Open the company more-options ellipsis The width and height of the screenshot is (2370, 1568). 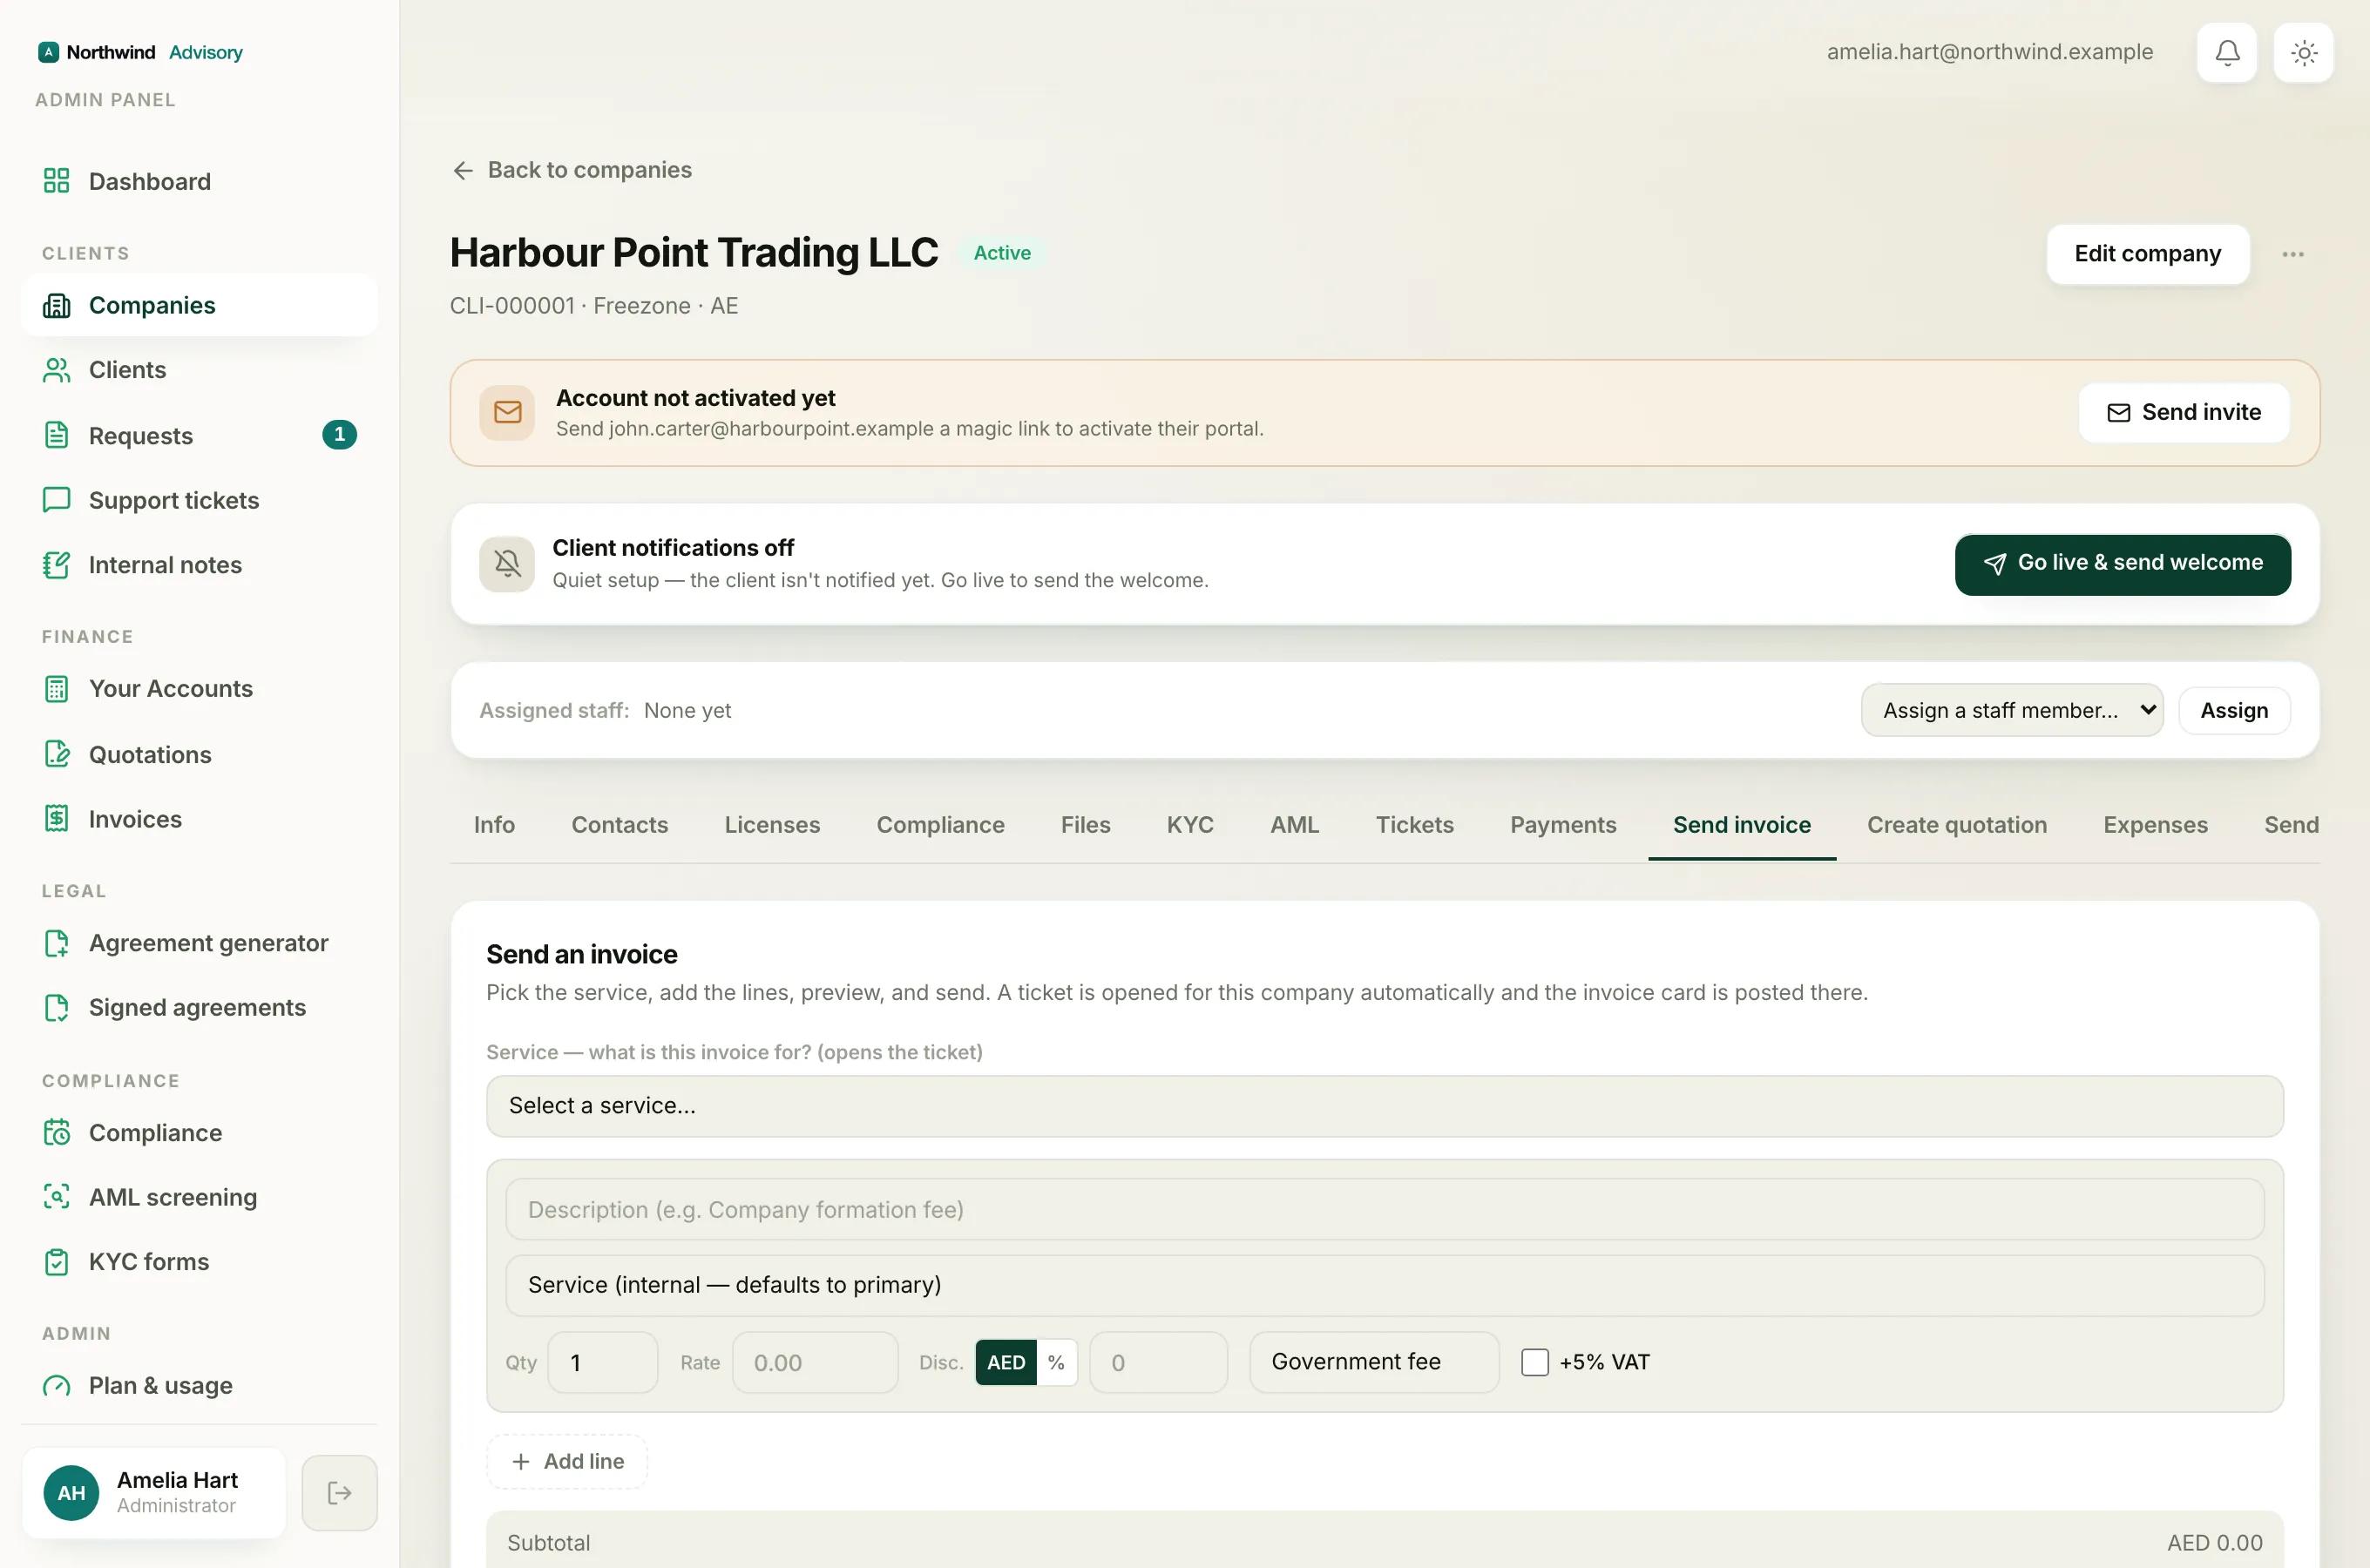point(2293,254)
